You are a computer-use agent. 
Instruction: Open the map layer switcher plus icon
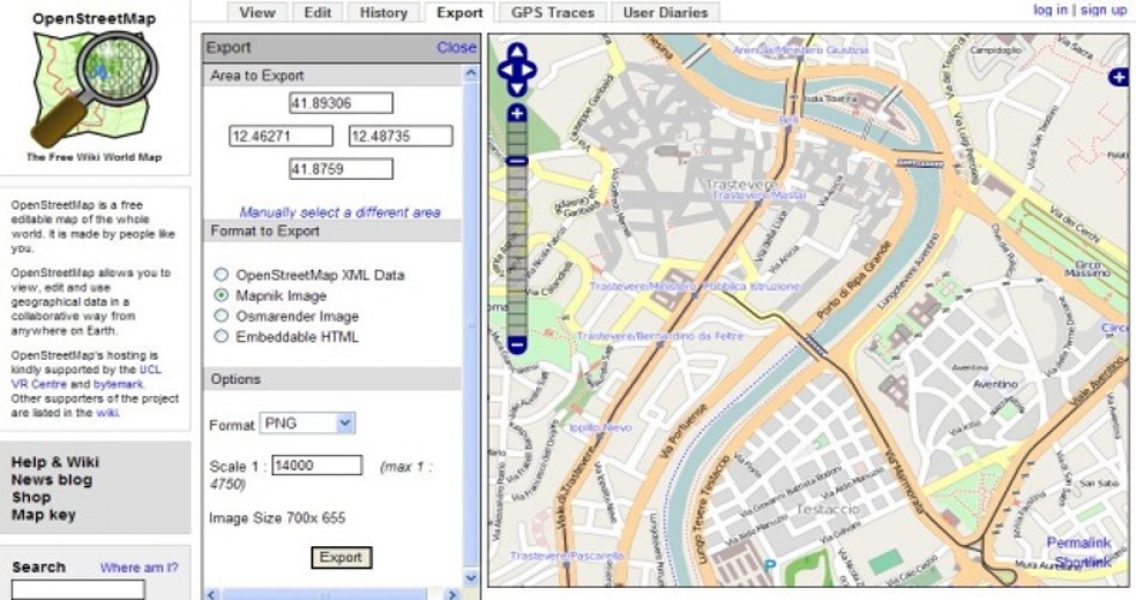pyautogui.click(x=1119, y=76)
